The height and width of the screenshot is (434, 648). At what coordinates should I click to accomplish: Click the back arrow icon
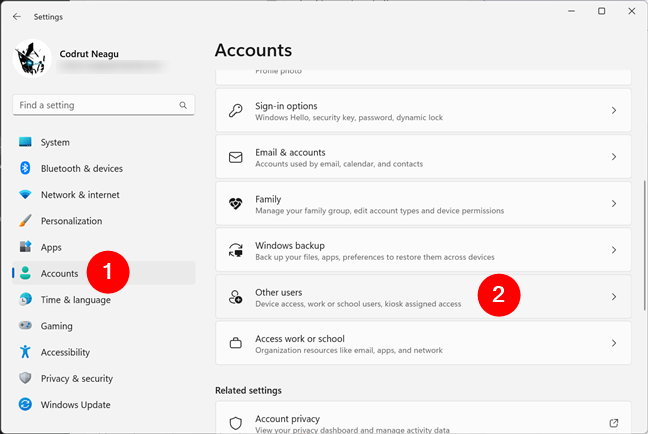[17, 17]
